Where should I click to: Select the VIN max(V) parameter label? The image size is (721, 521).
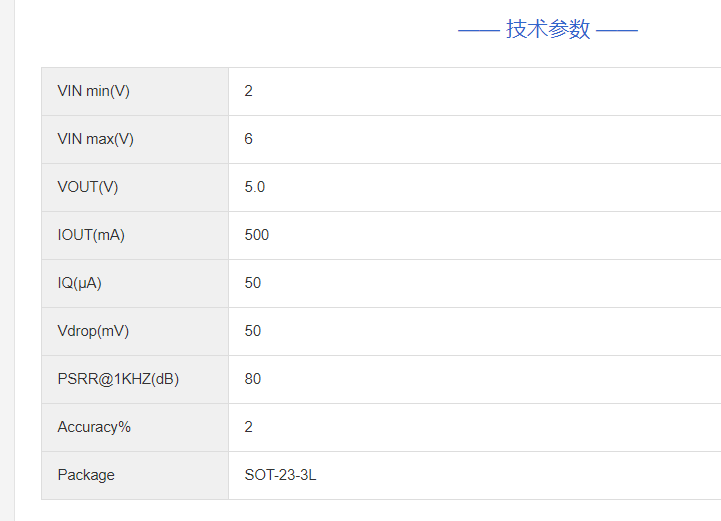96,139
